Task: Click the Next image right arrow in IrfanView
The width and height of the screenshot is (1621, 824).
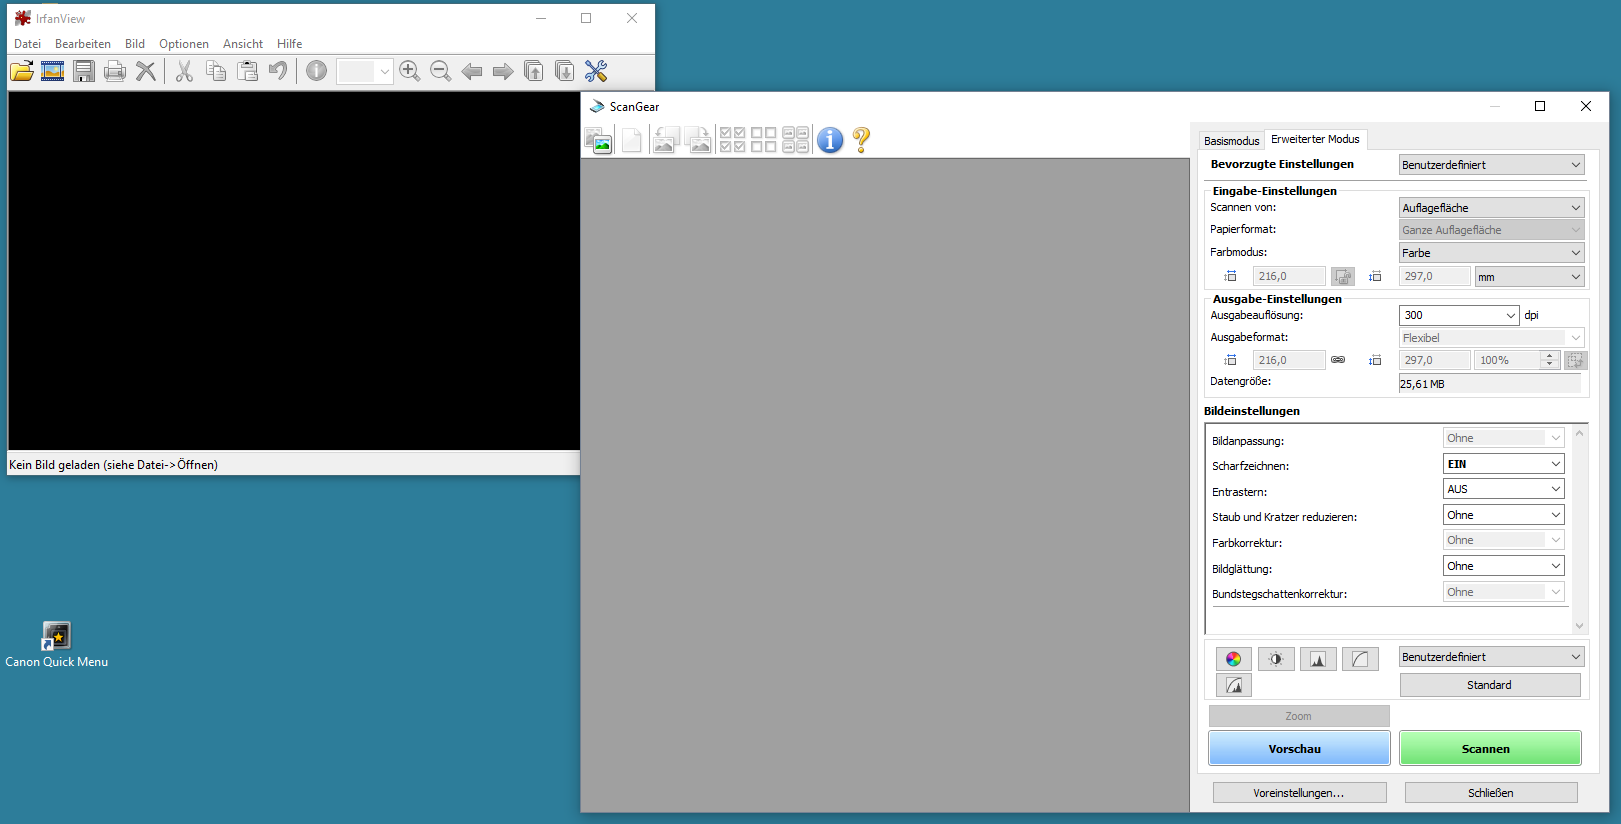Action: (x=503, y=71)
